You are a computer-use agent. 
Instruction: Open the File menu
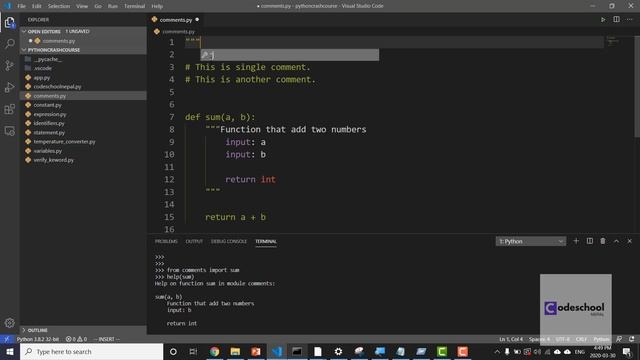click(22, 6)
